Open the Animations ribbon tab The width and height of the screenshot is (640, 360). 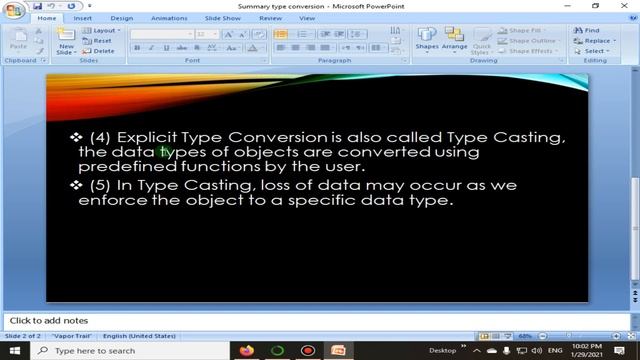coord(169,18)
